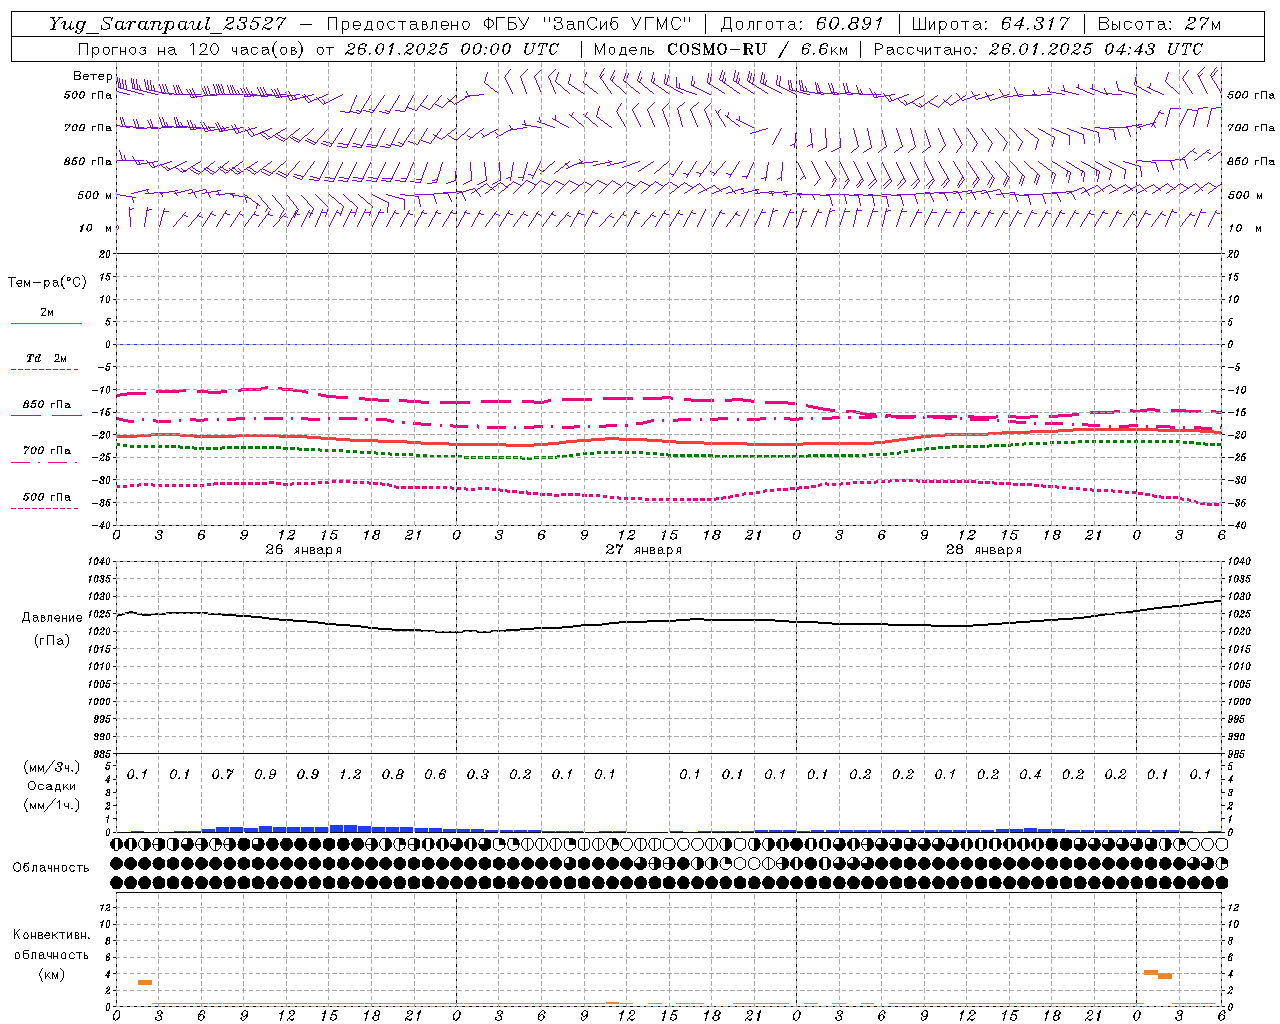Click the 1.2 precipitation value
The image size is (1280, 1024).
(350, 775)
